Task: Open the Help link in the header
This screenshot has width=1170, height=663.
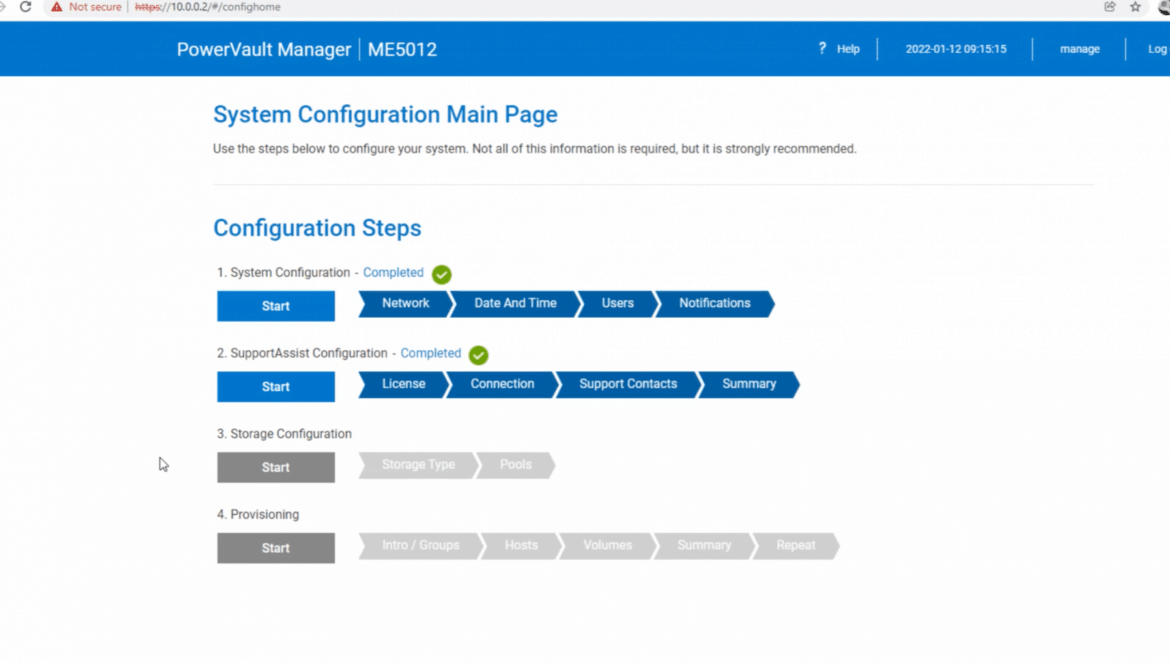Action: click(848, 49)
